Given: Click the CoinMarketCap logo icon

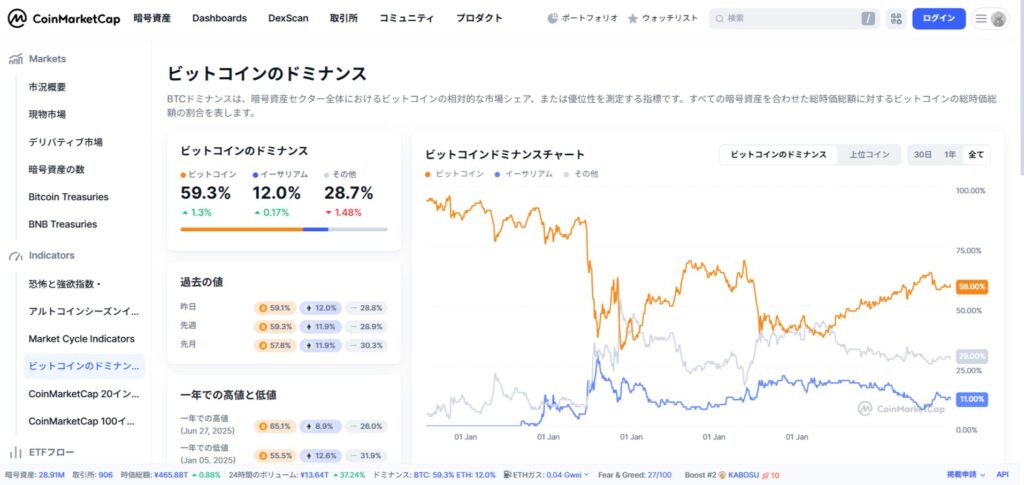Looking at the screenshot, I should point(18,18).
